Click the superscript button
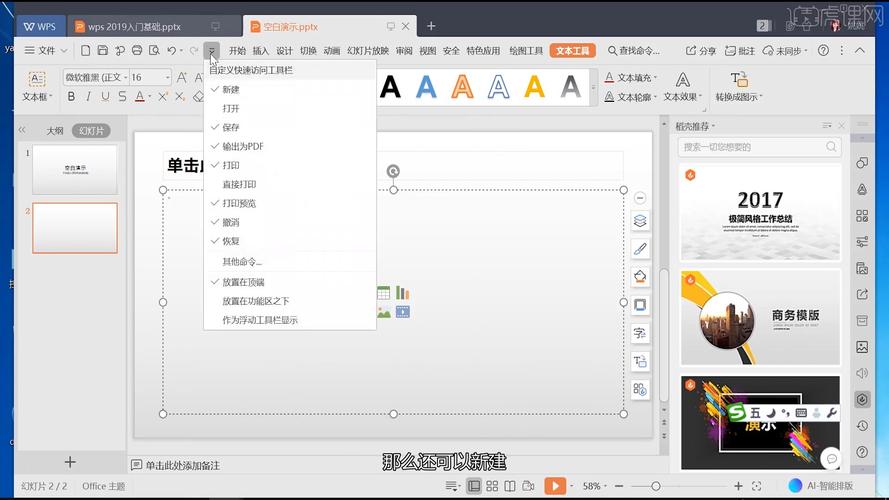The height and width of the screenshot is (500, 889). [162, 96]
